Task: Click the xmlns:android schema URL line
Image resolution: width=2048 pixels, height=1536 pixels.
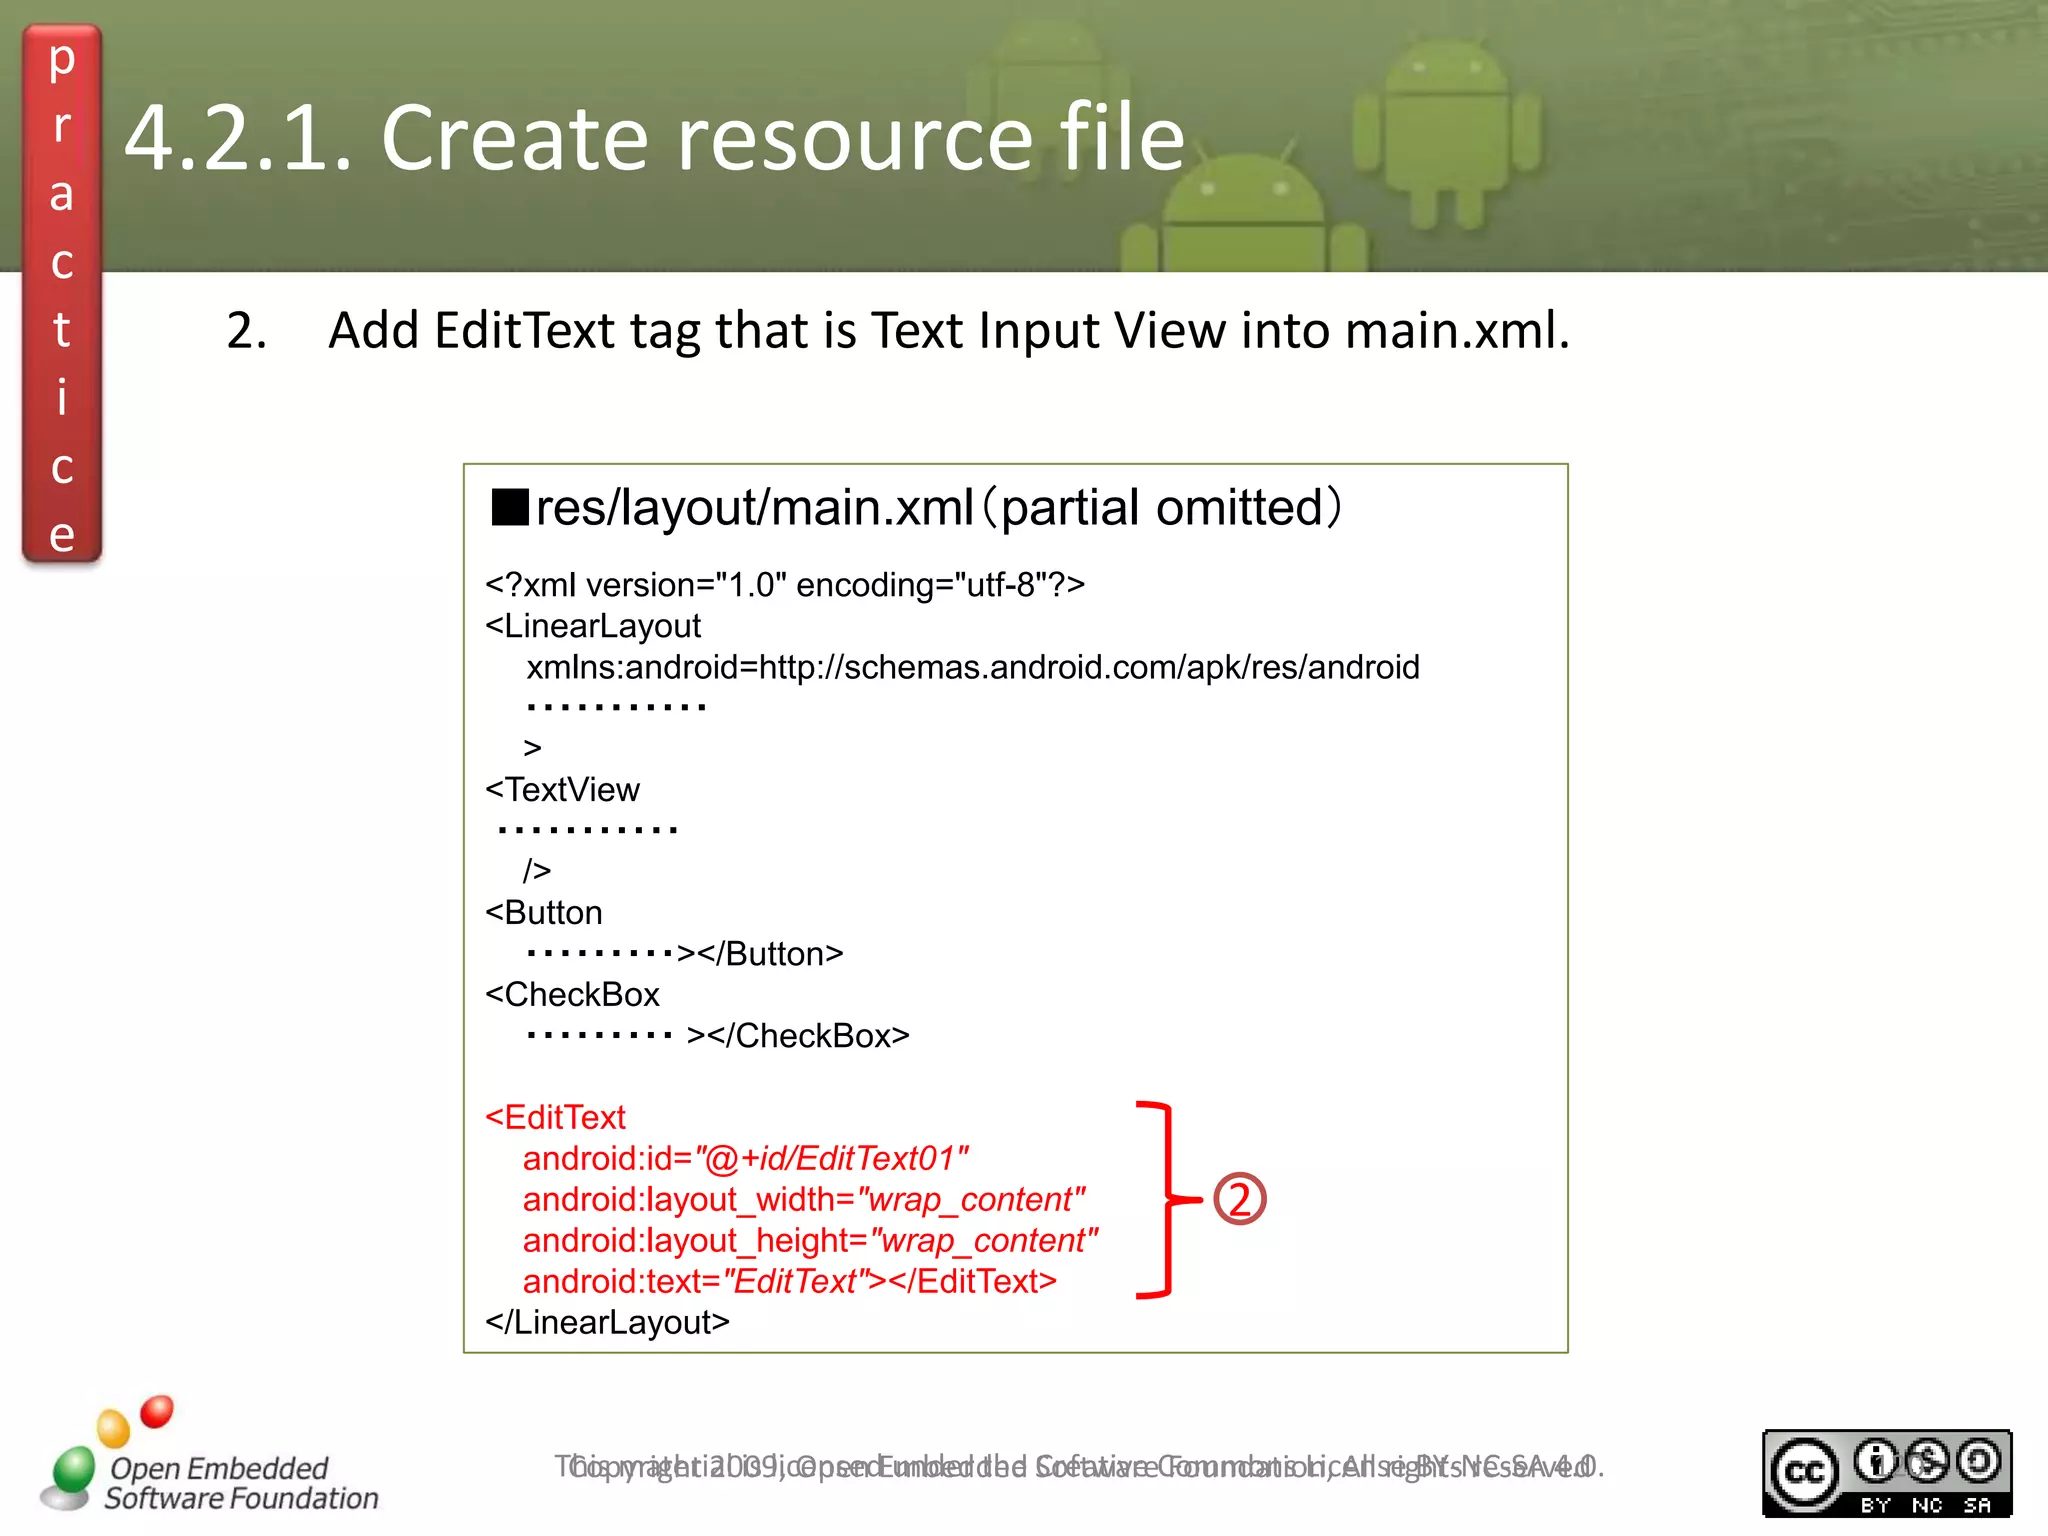Action: tap(973, 667)
